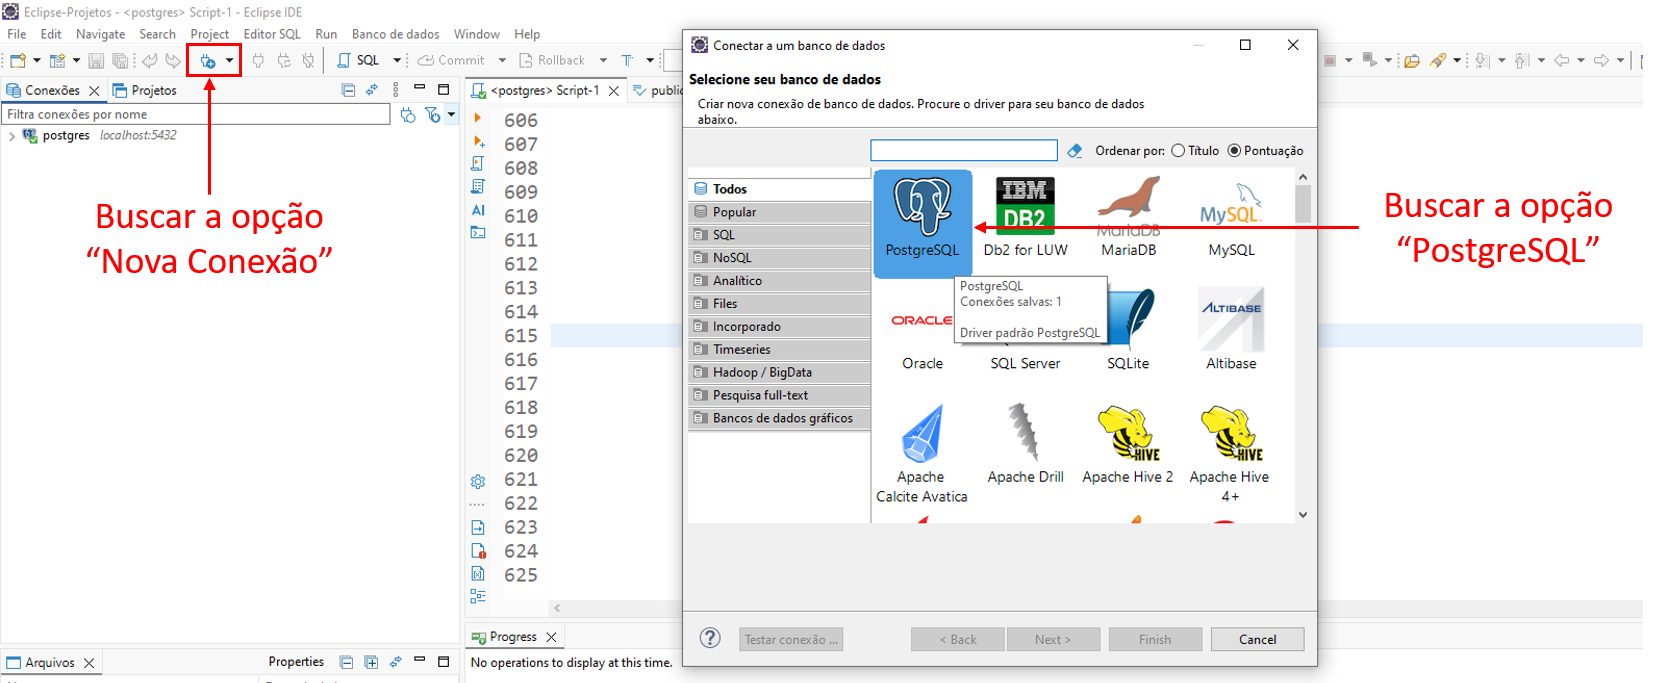Image resolution: width=1657 pixels, height=683 pixels.
Task: Select the Altibase database icon
Action: pos(1231,331)
